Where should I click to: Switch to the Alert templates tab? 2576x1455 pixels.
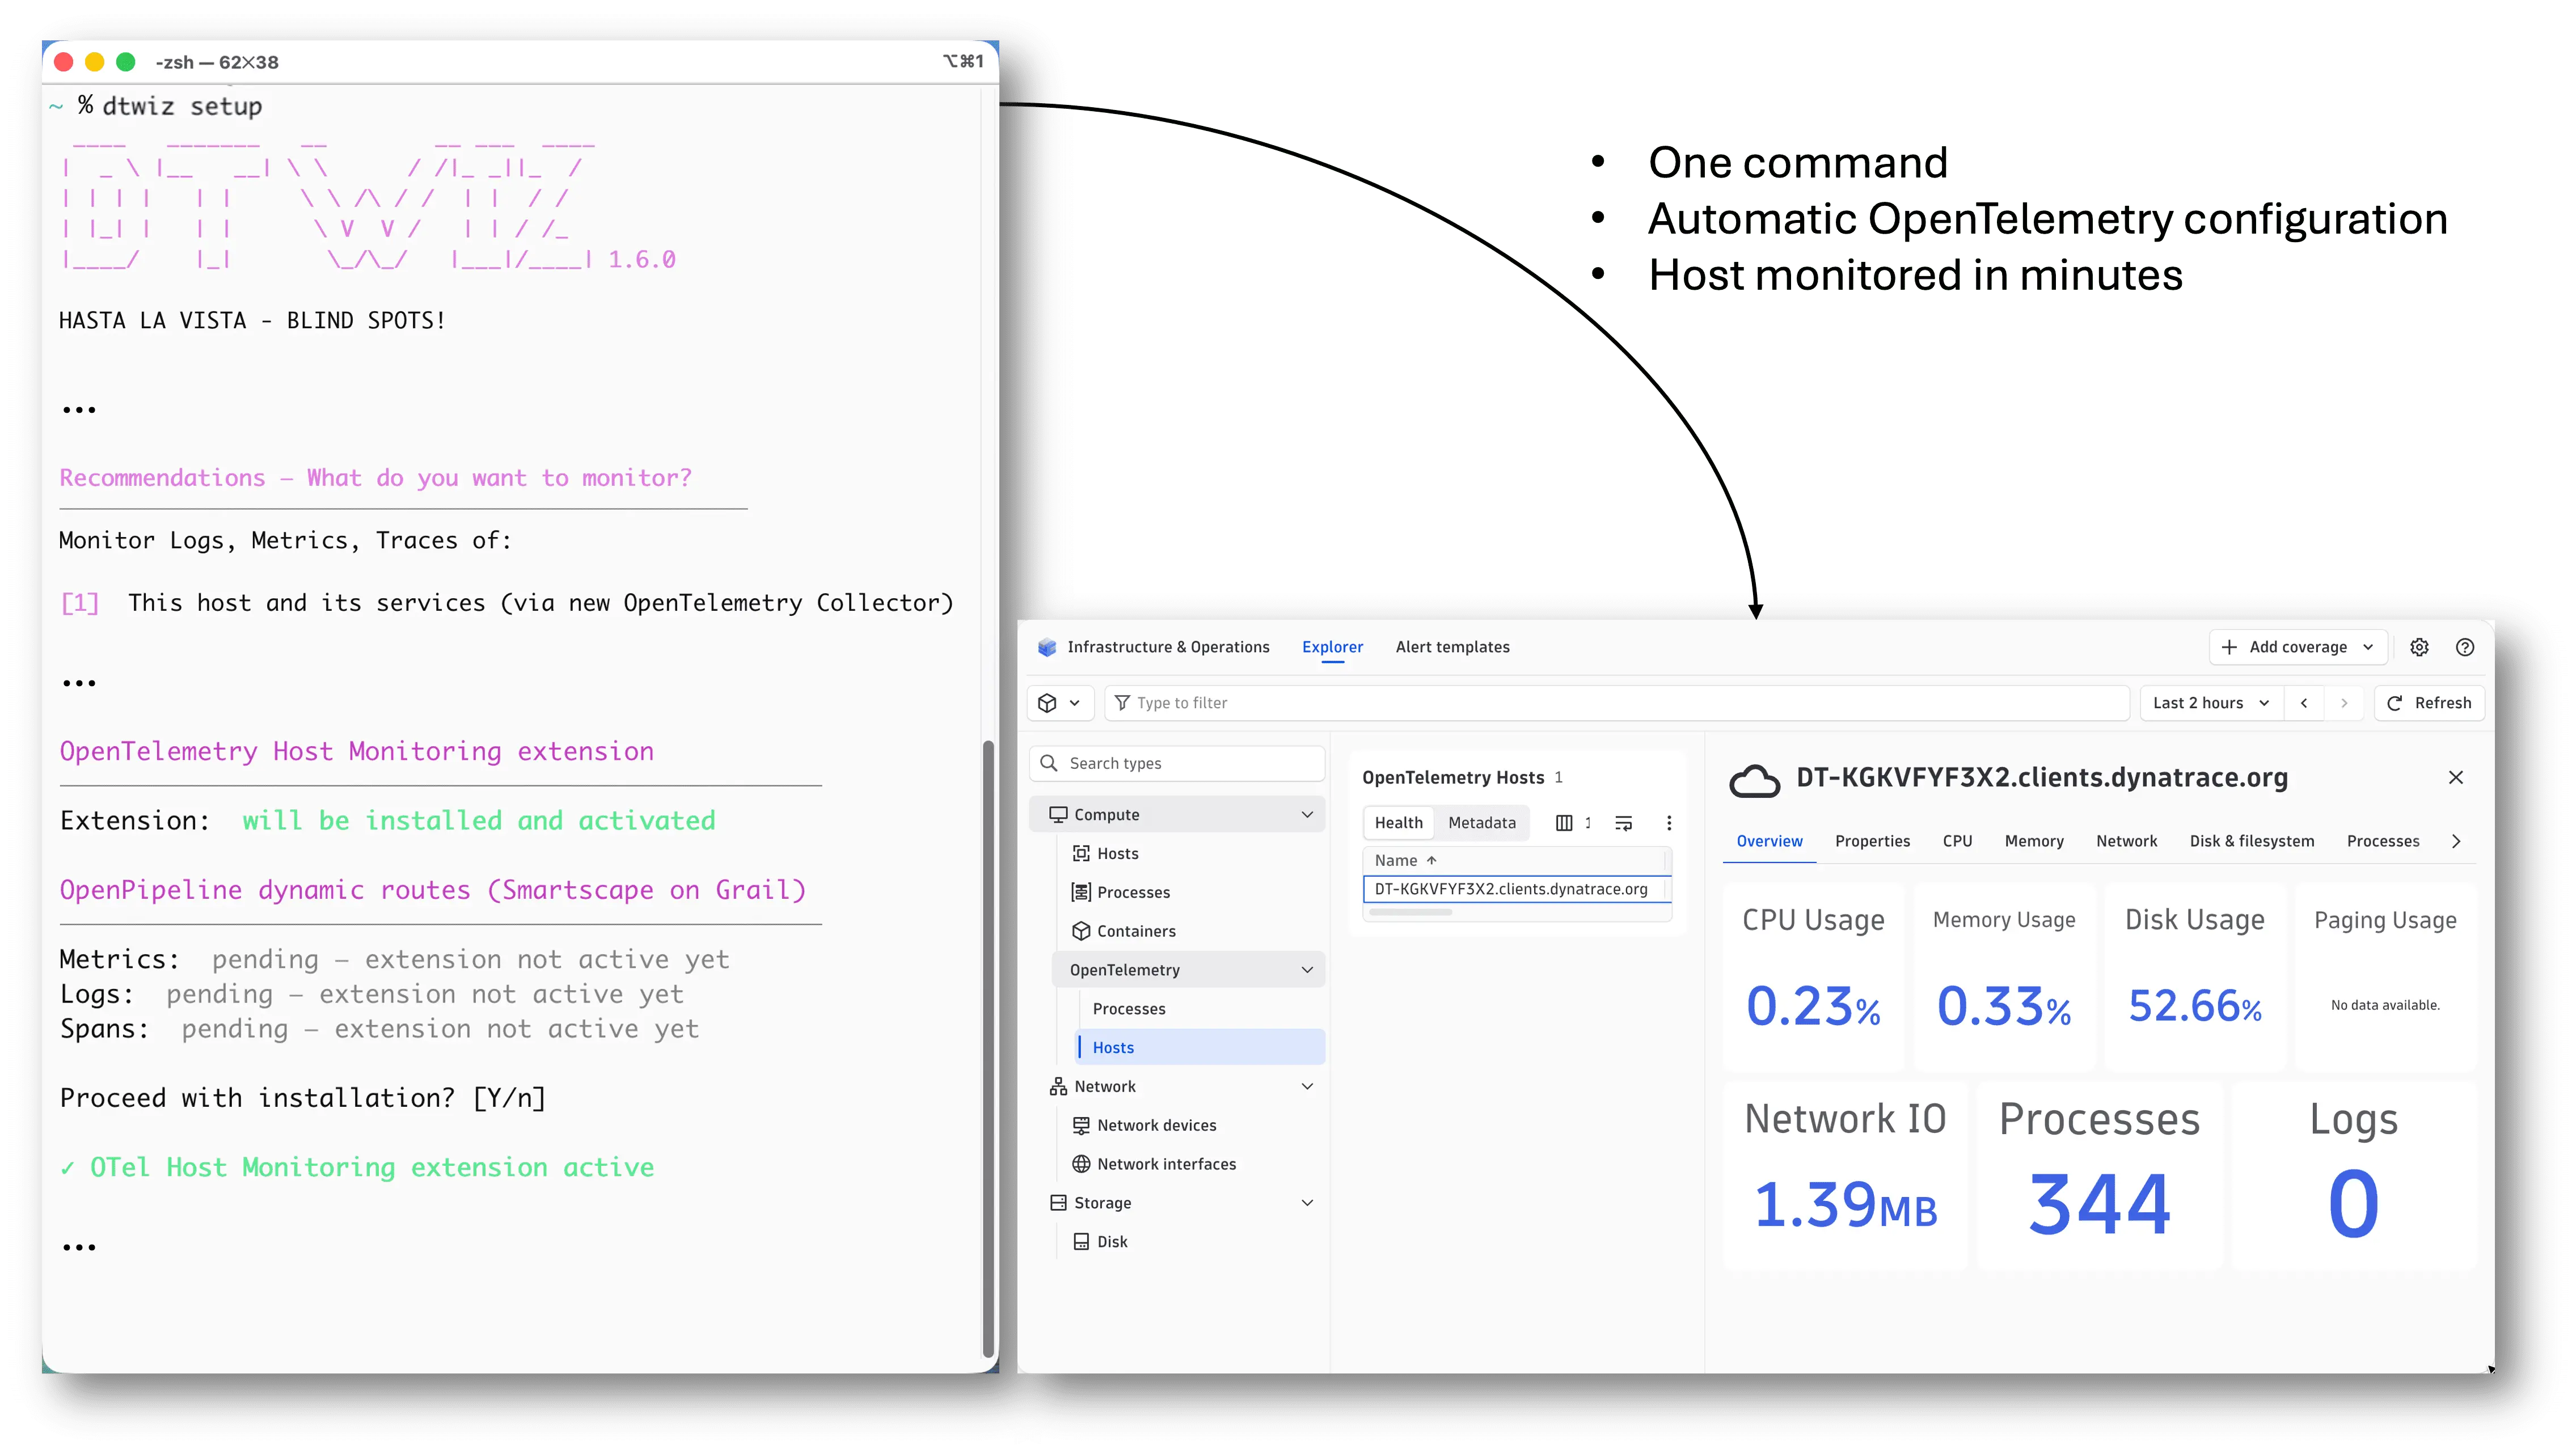[1452, 647]
